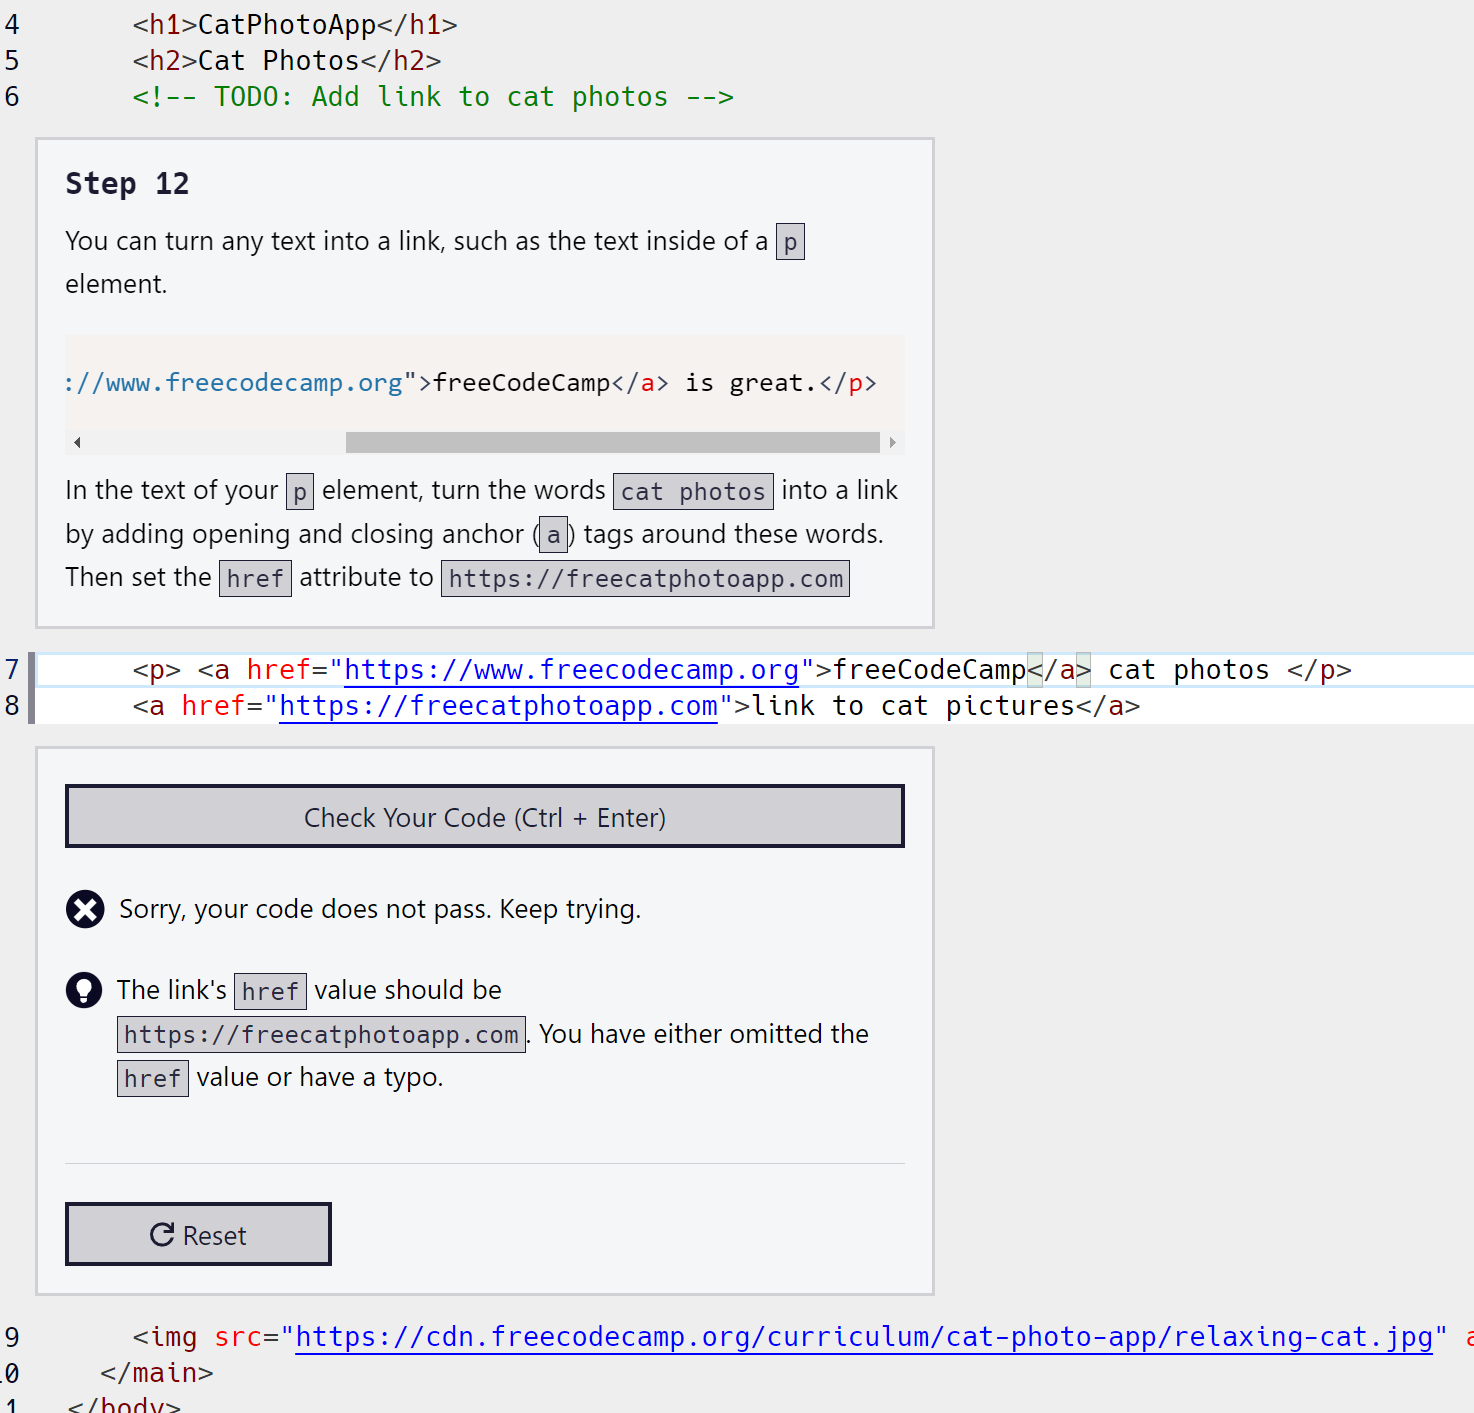The width and height of the screenshot is (1474, 1413).
Task: Click the left scroll arrow under the code example
Action: point(76,441)
